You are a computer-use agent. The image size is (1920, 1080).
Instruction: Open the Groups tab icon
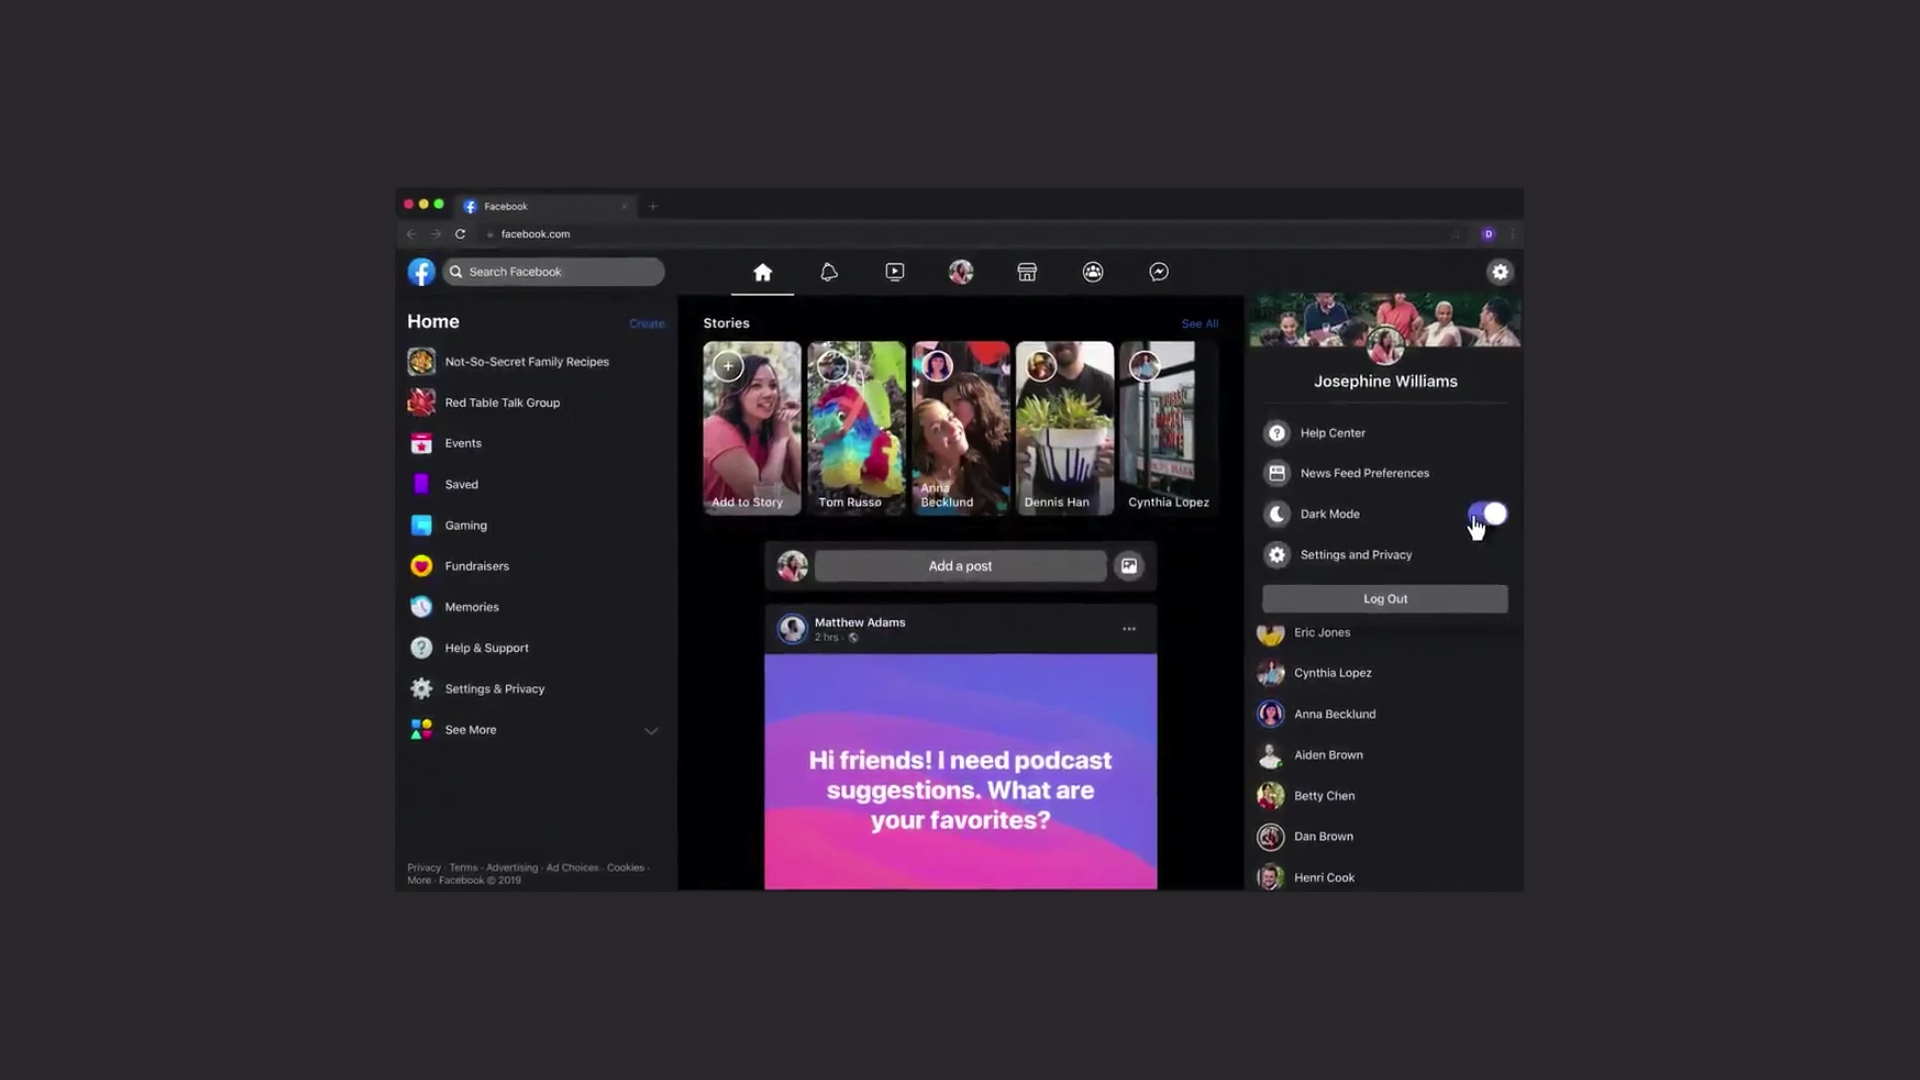[1092, 272]
